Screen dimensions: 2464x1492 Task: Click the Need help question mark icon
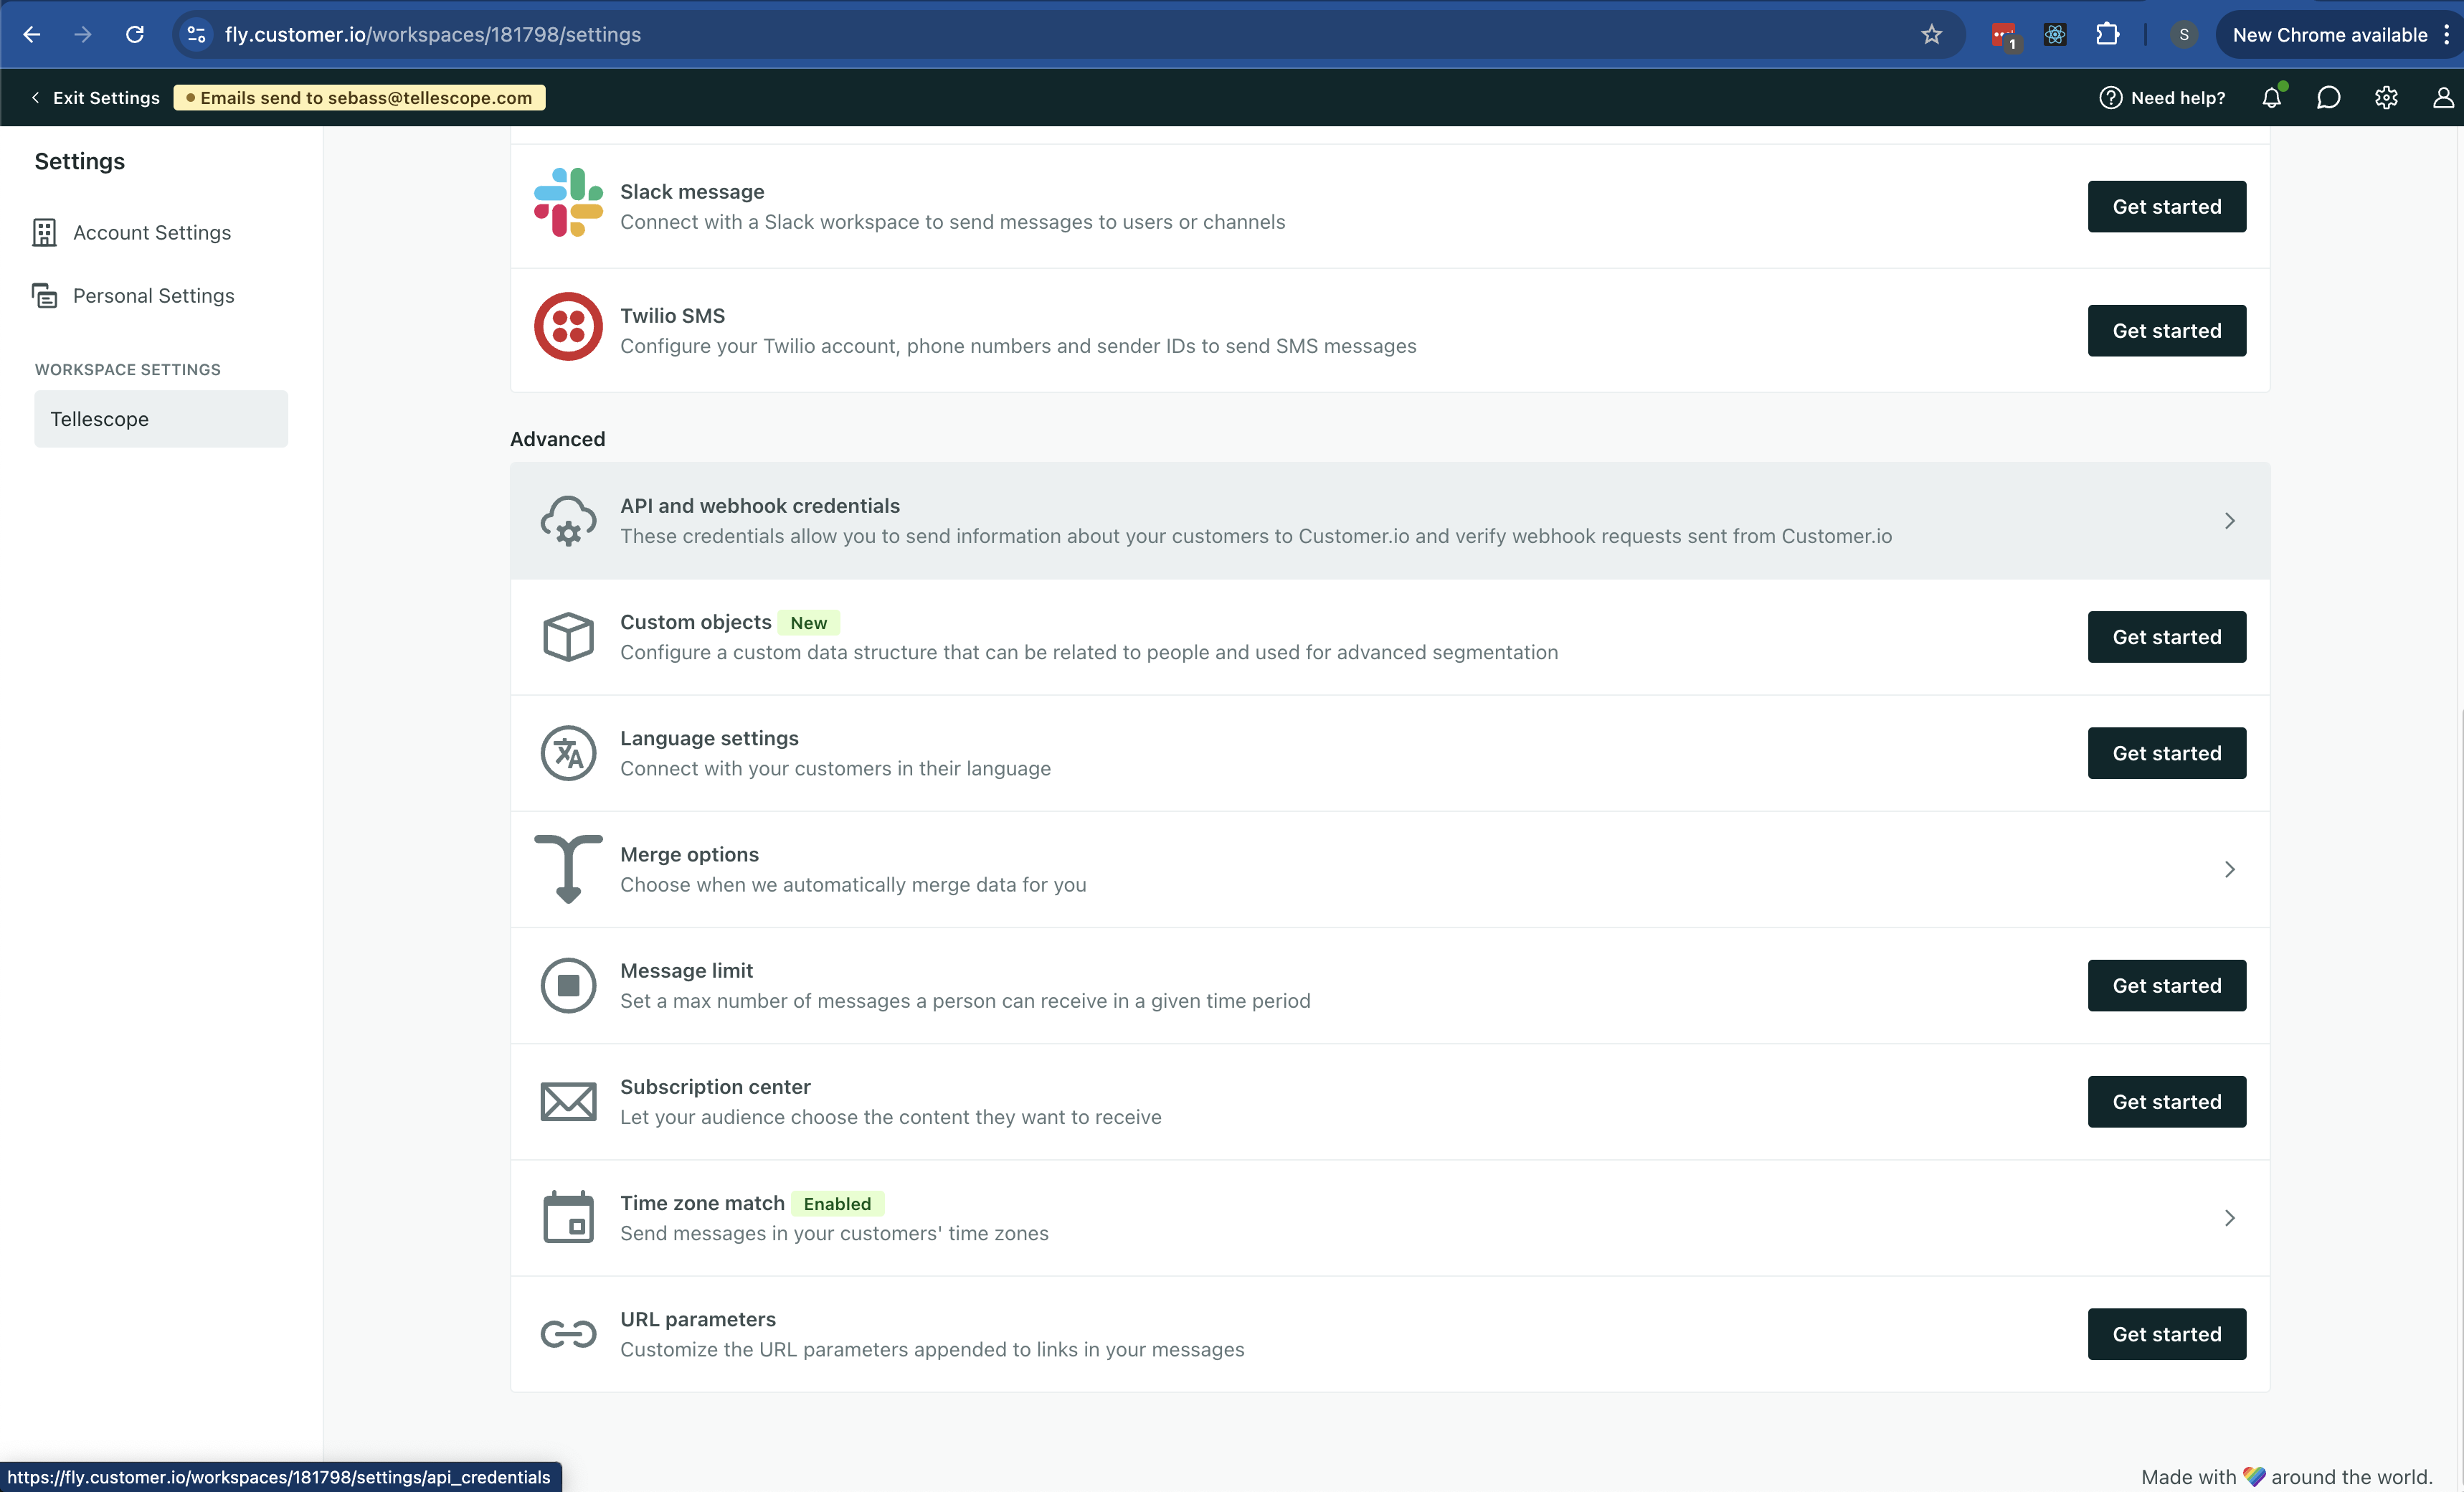pos(2110,97)
